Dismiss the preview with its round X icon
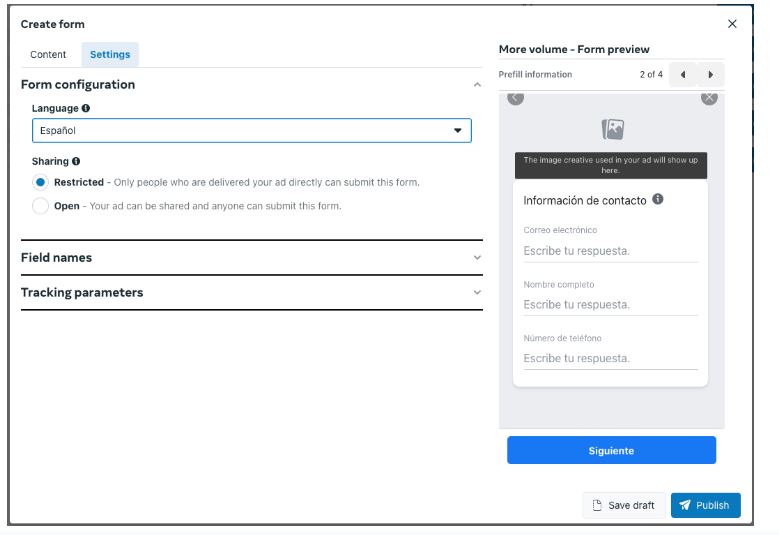 pyautogui.click(x=709, y=98)
